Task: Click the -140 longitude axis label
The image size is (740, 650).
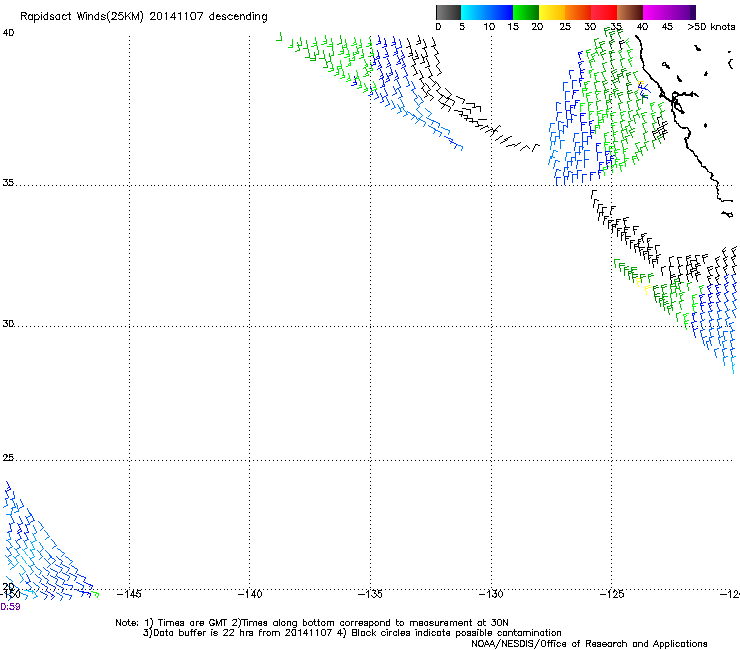Action: [x=250, y=594]
